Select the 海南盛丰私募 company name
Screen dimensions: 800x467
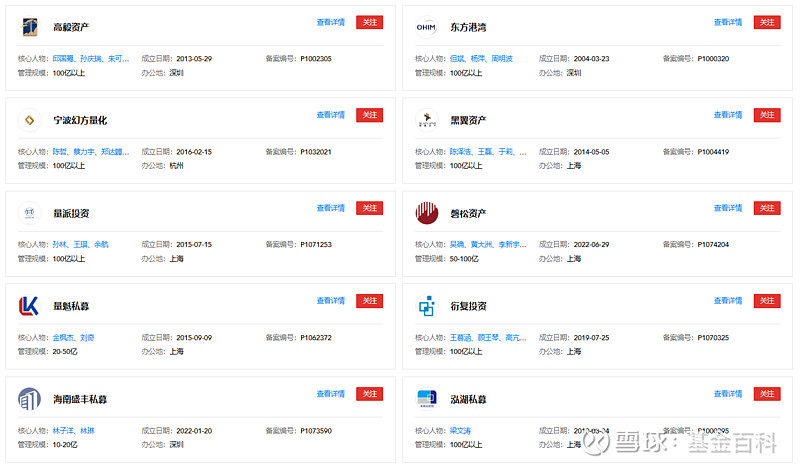(80, 399)
